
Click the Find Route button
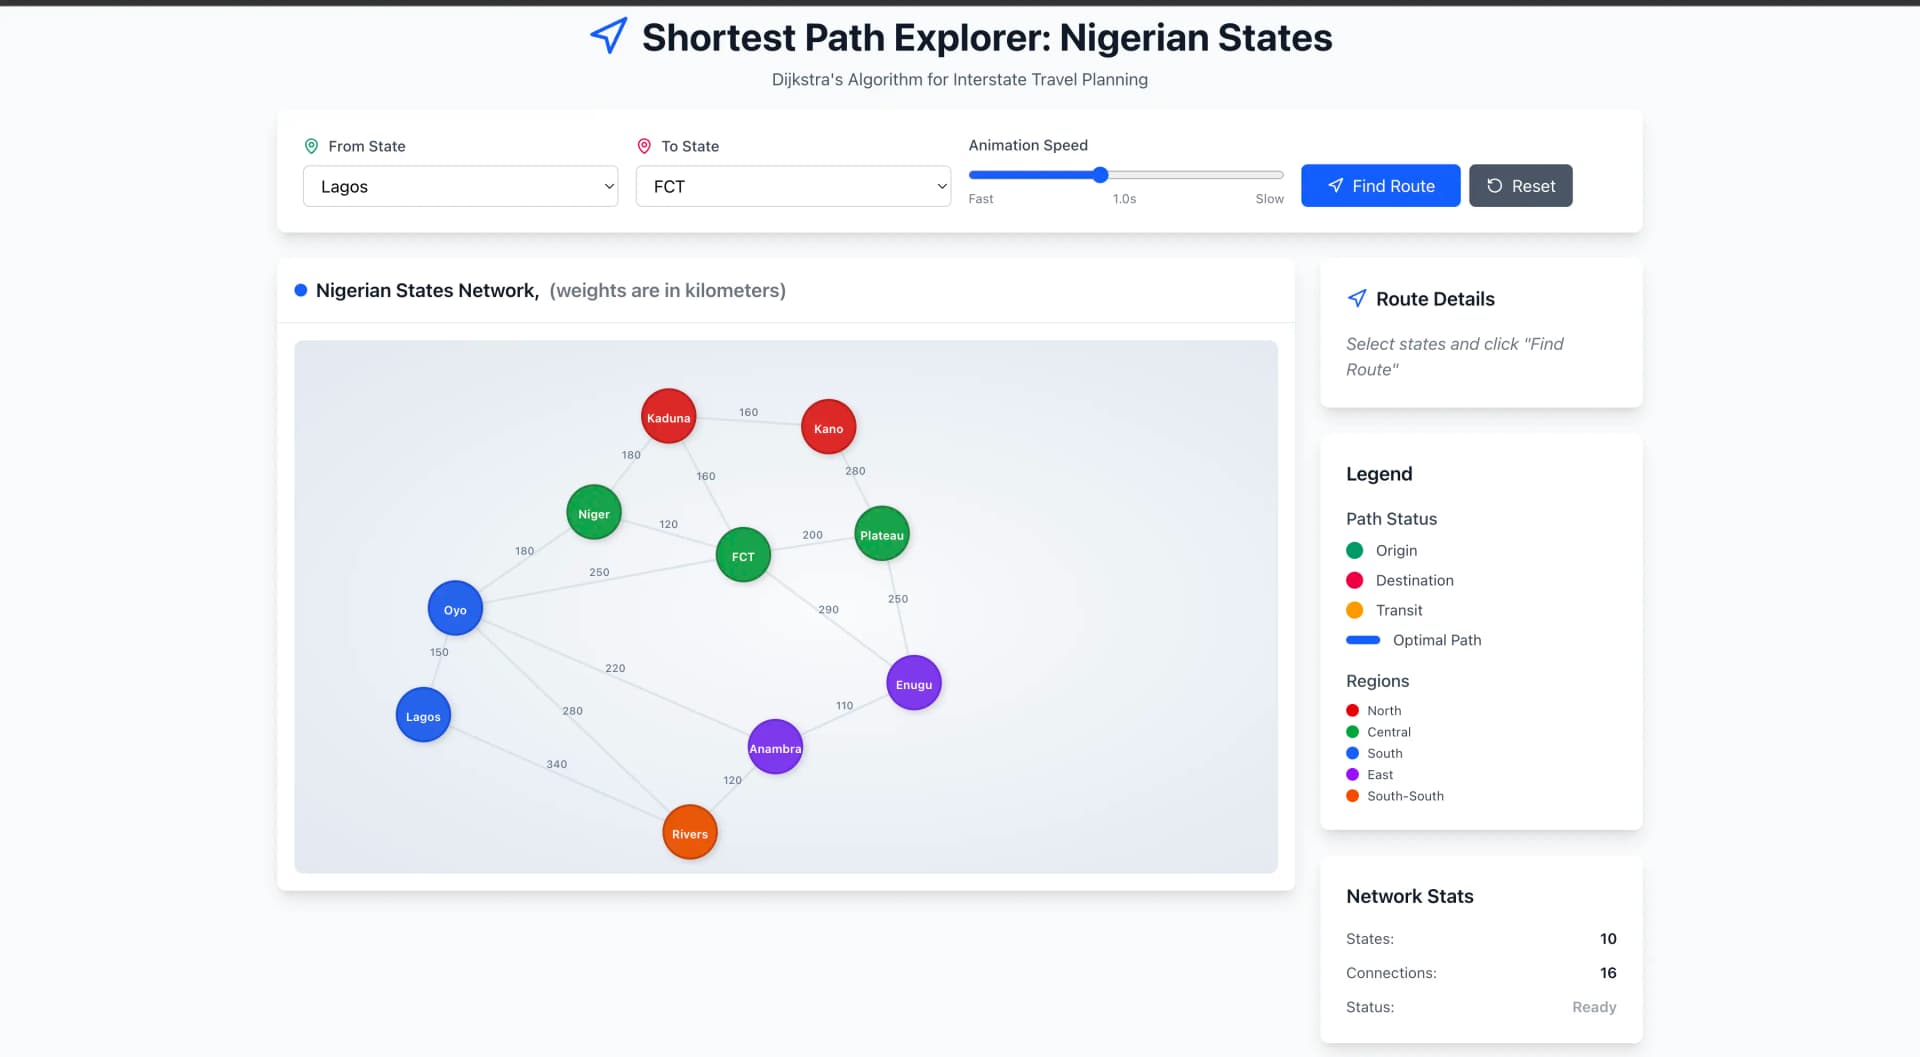(1380, 185)
